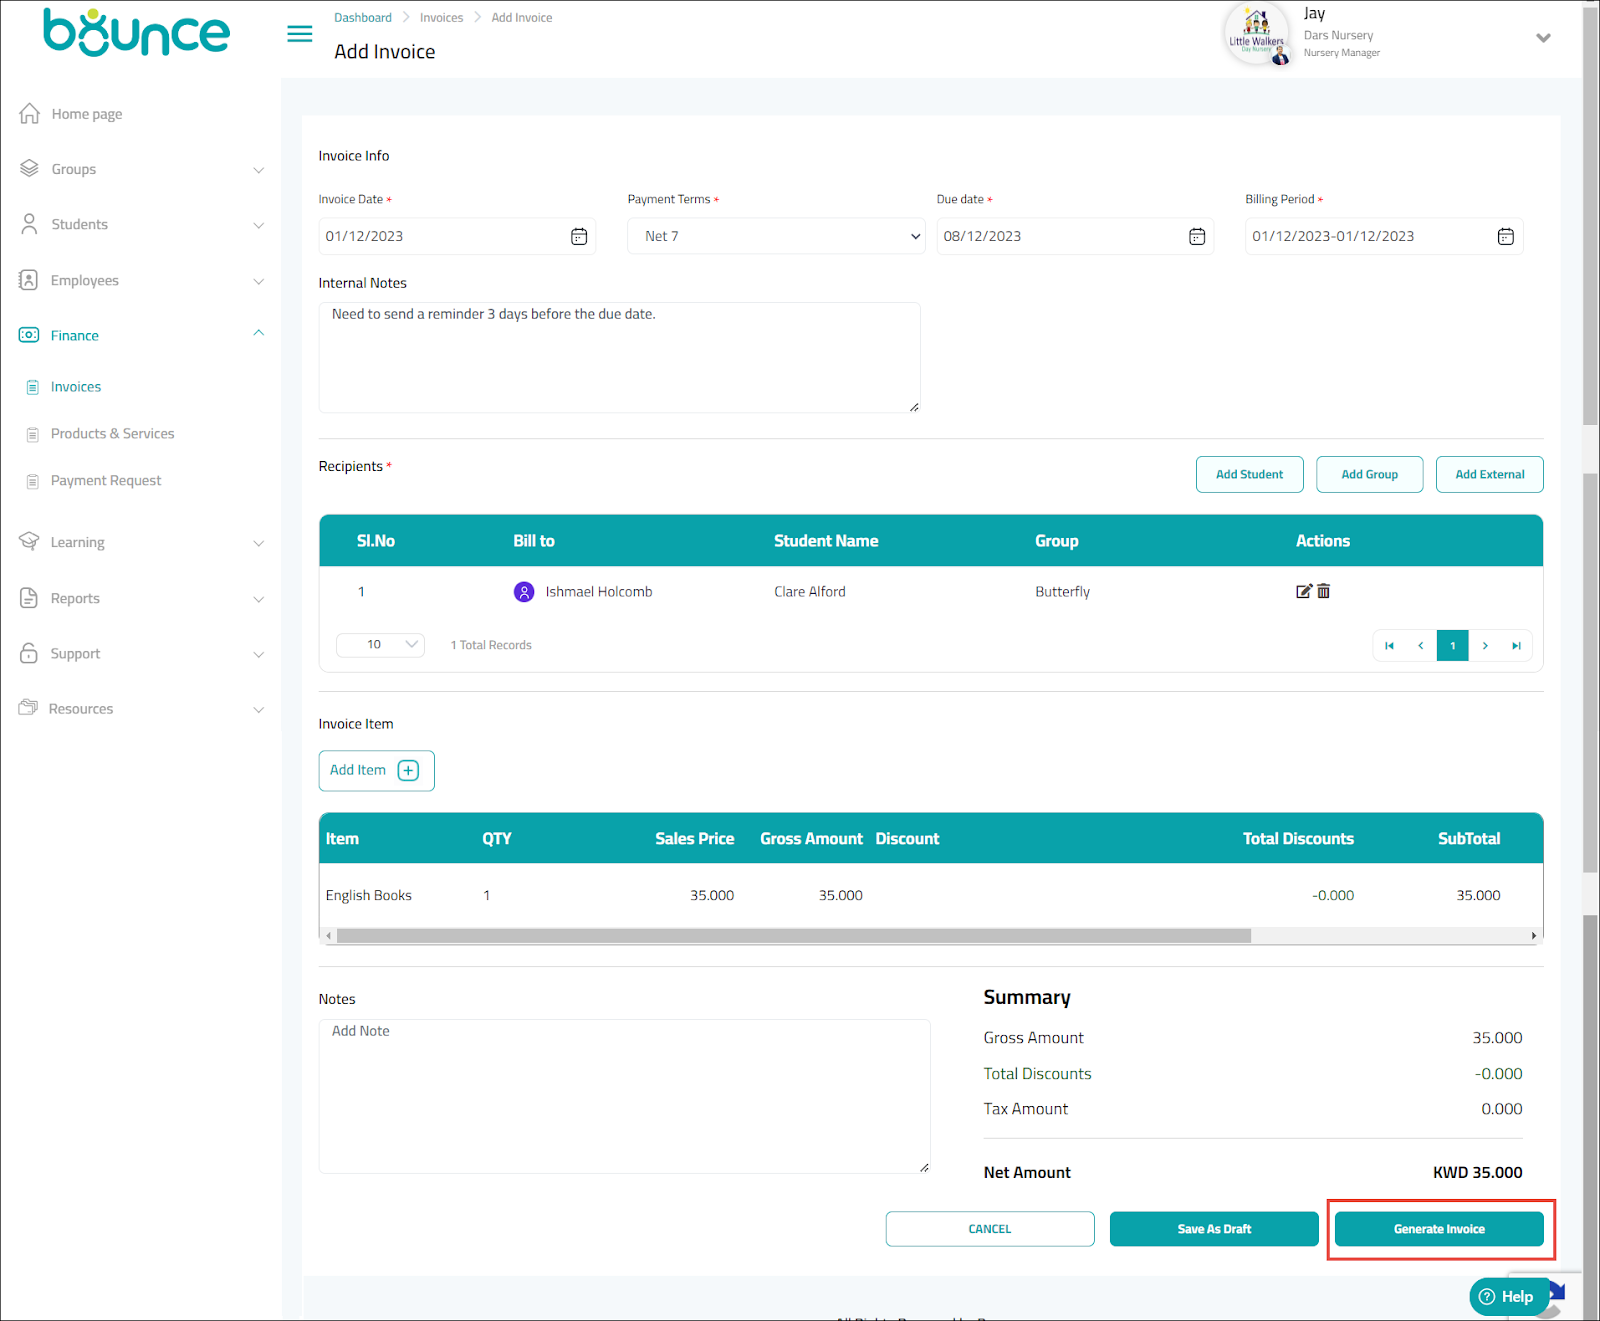Screen dimensions: 1600x1321
Task: Expand the Groups sidebar chevron
Action: [x=259, y=170]
